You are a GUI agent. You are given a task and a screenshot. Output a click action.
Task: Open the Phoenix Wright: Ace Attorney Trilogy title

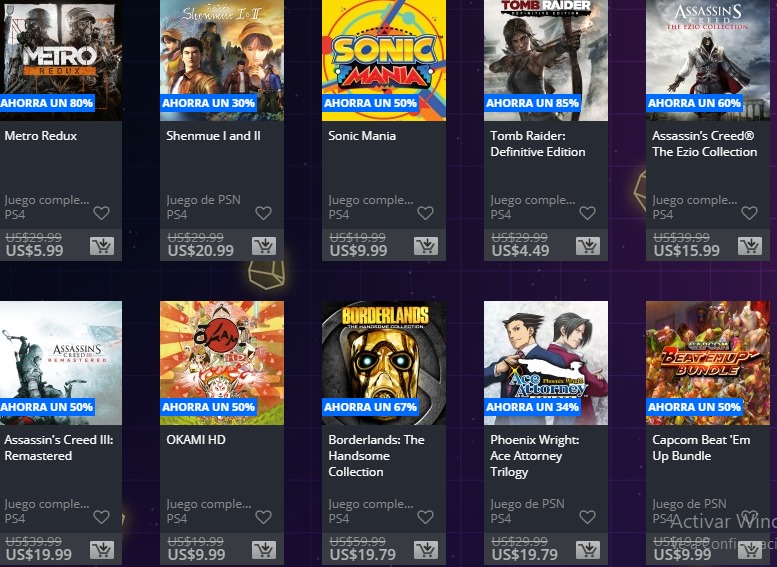click(x=535, y=455)
